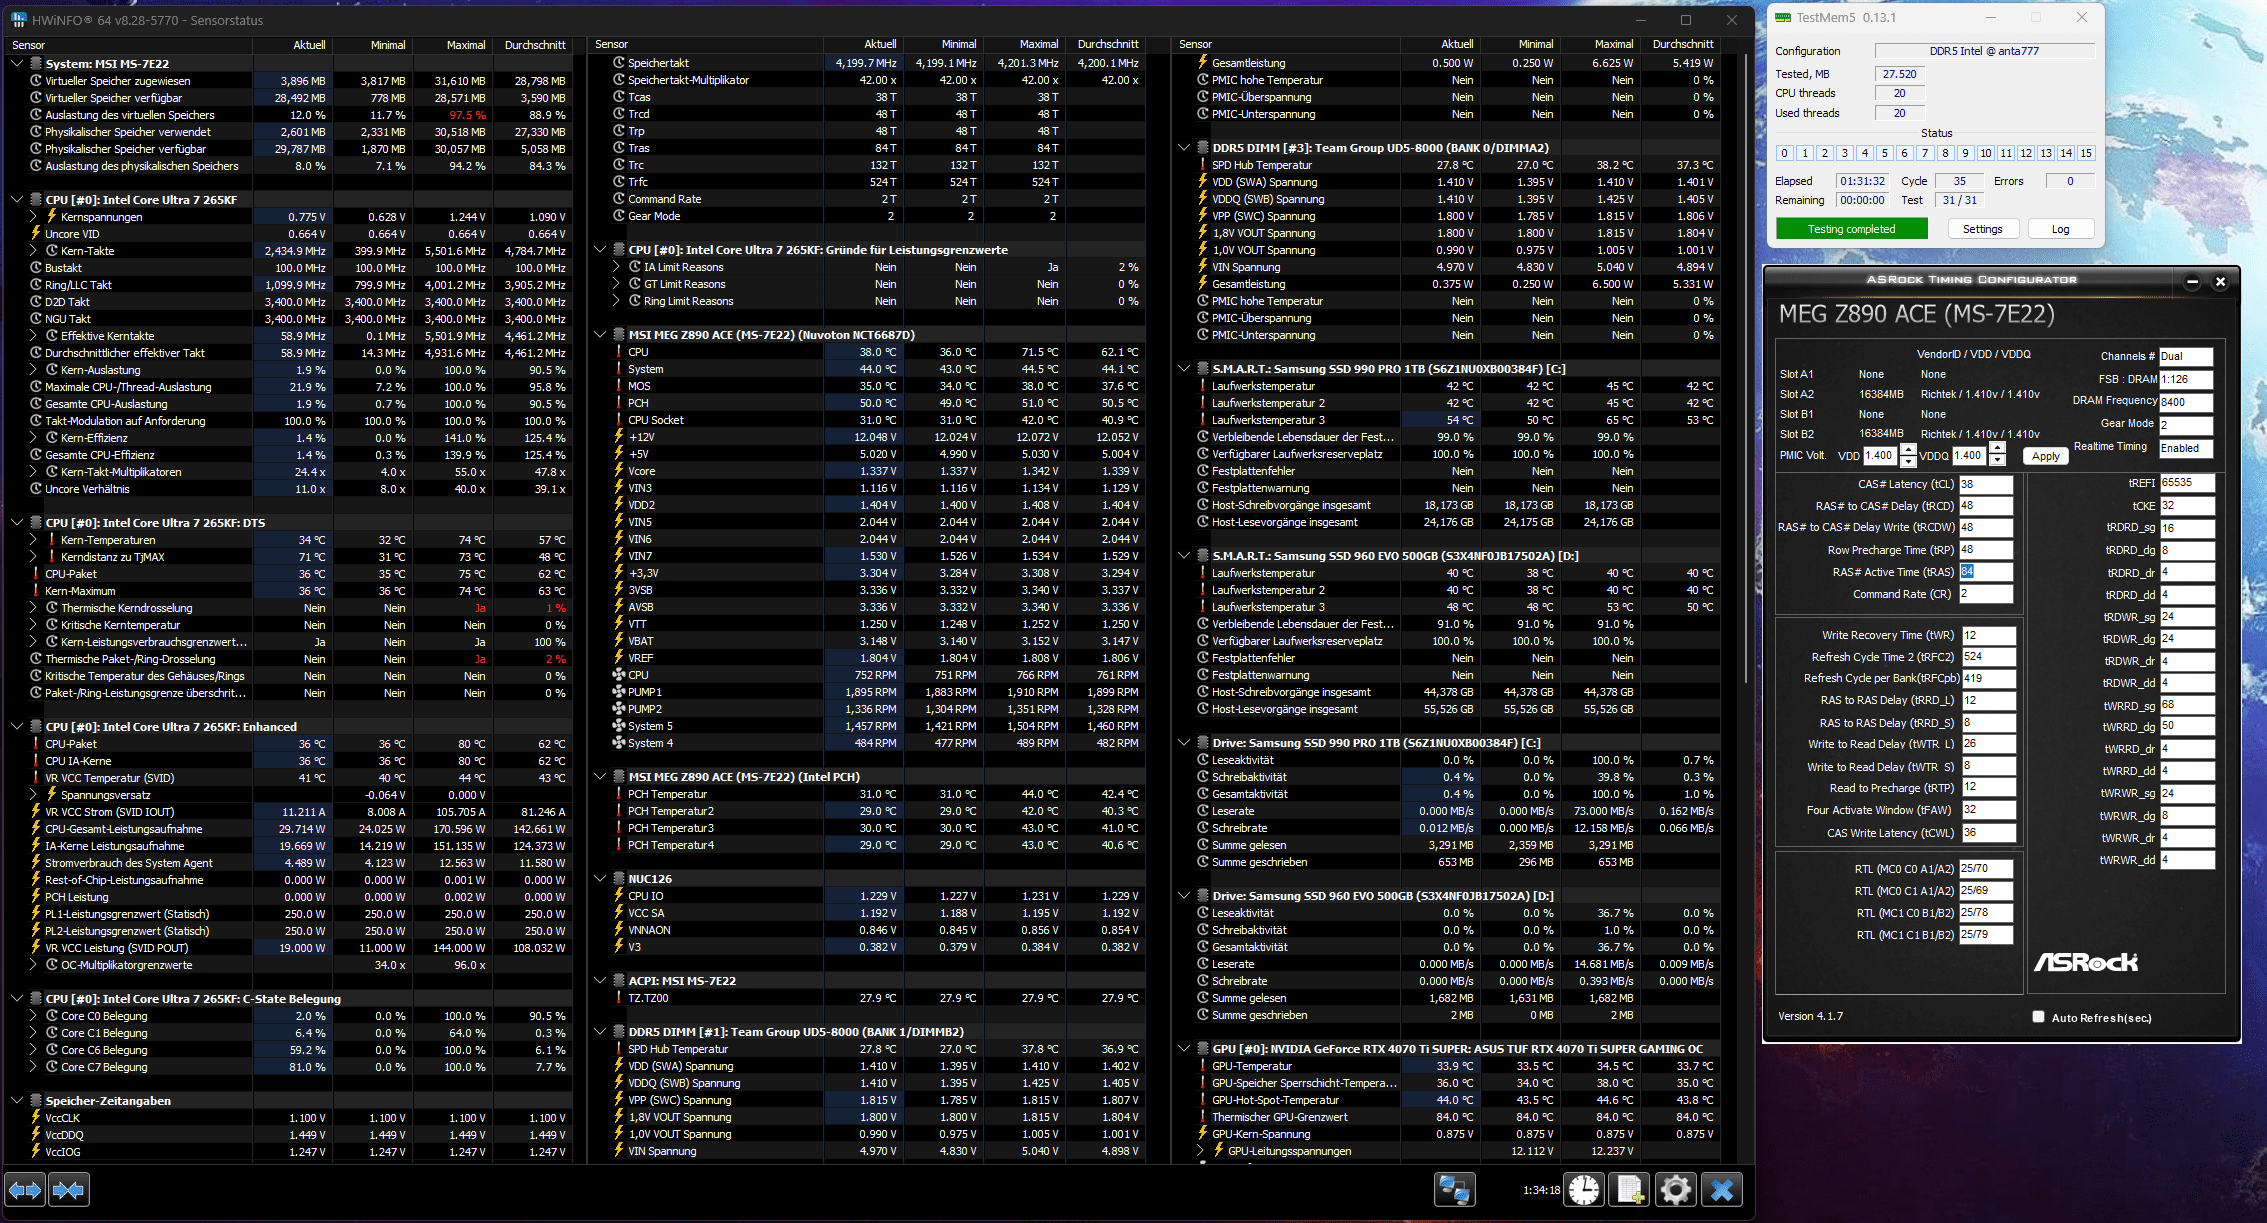This screenshot has height=1223, width=2267.
Task: Click the Durchschnitt column header in first panel
Action: 535,45
